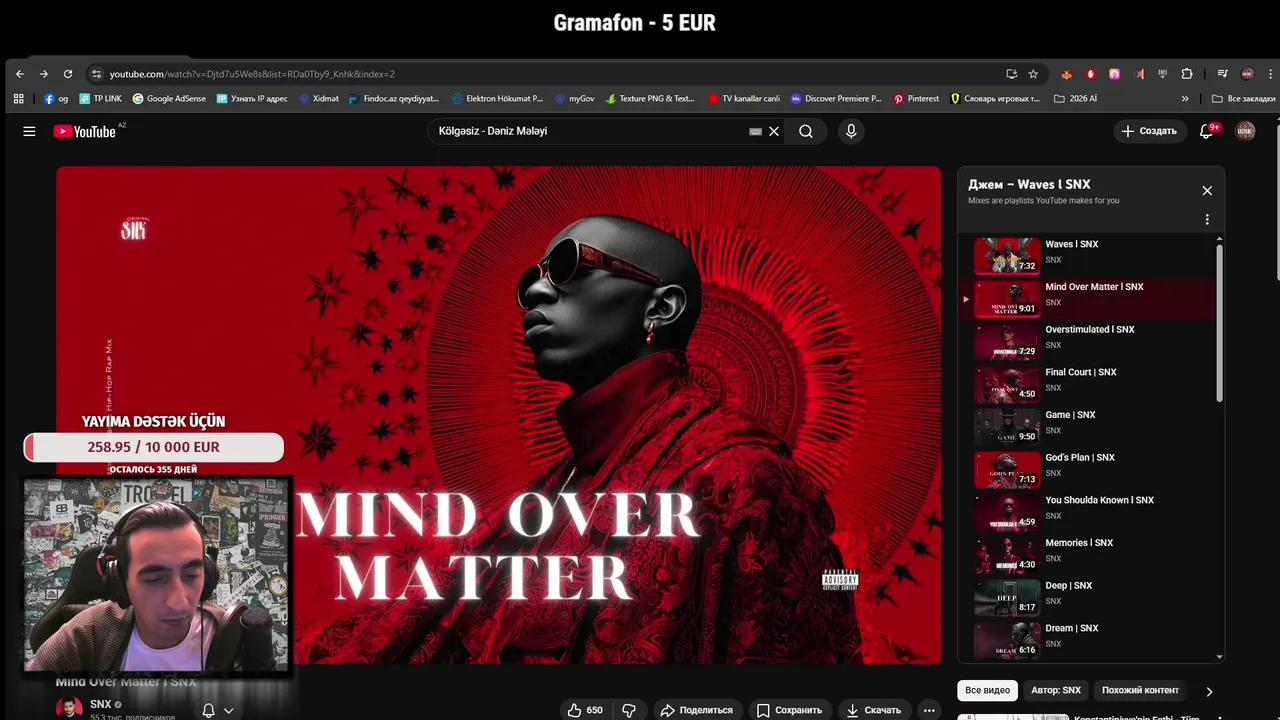Click playlist panel scrollbar thumb
Viewport: 1280px width, 720px height.
1219,323
